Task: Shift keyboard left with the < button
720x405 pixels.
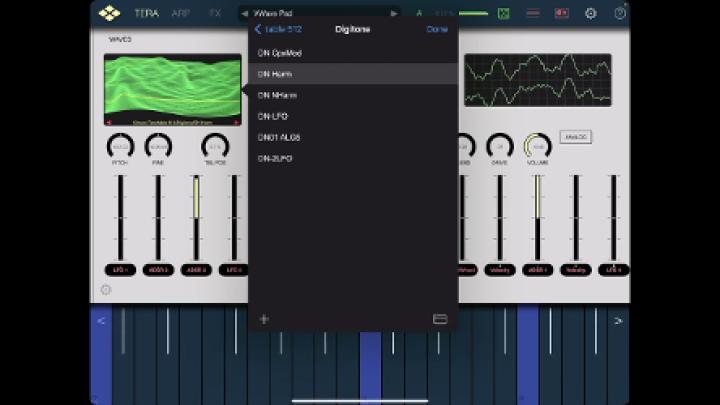Action: 101,321
